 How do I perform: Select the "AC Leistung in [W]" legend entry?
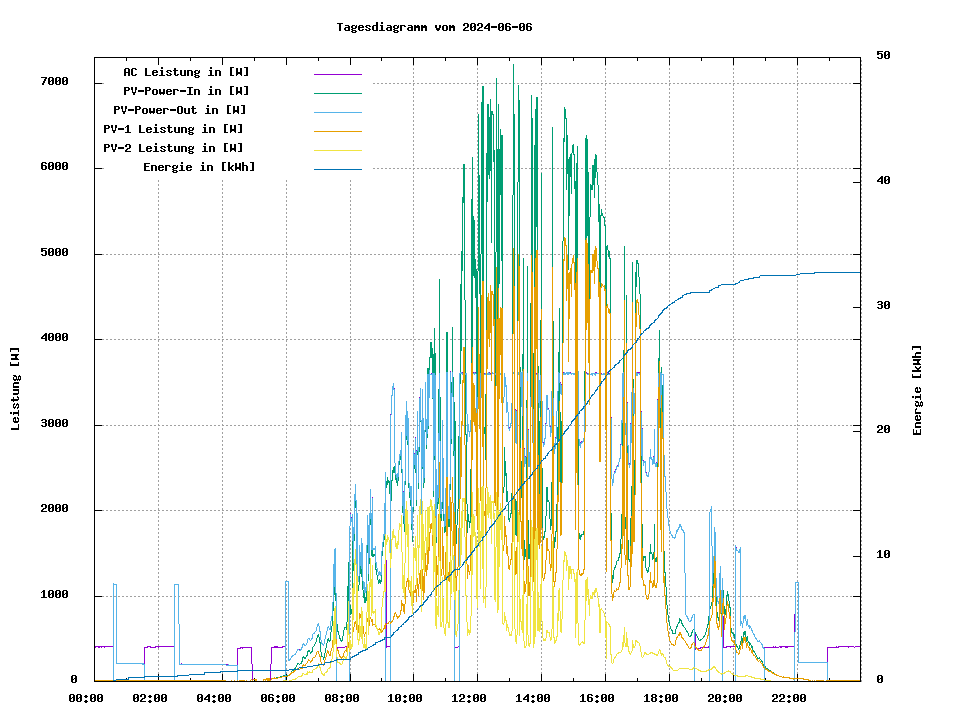tap(186, 73)
